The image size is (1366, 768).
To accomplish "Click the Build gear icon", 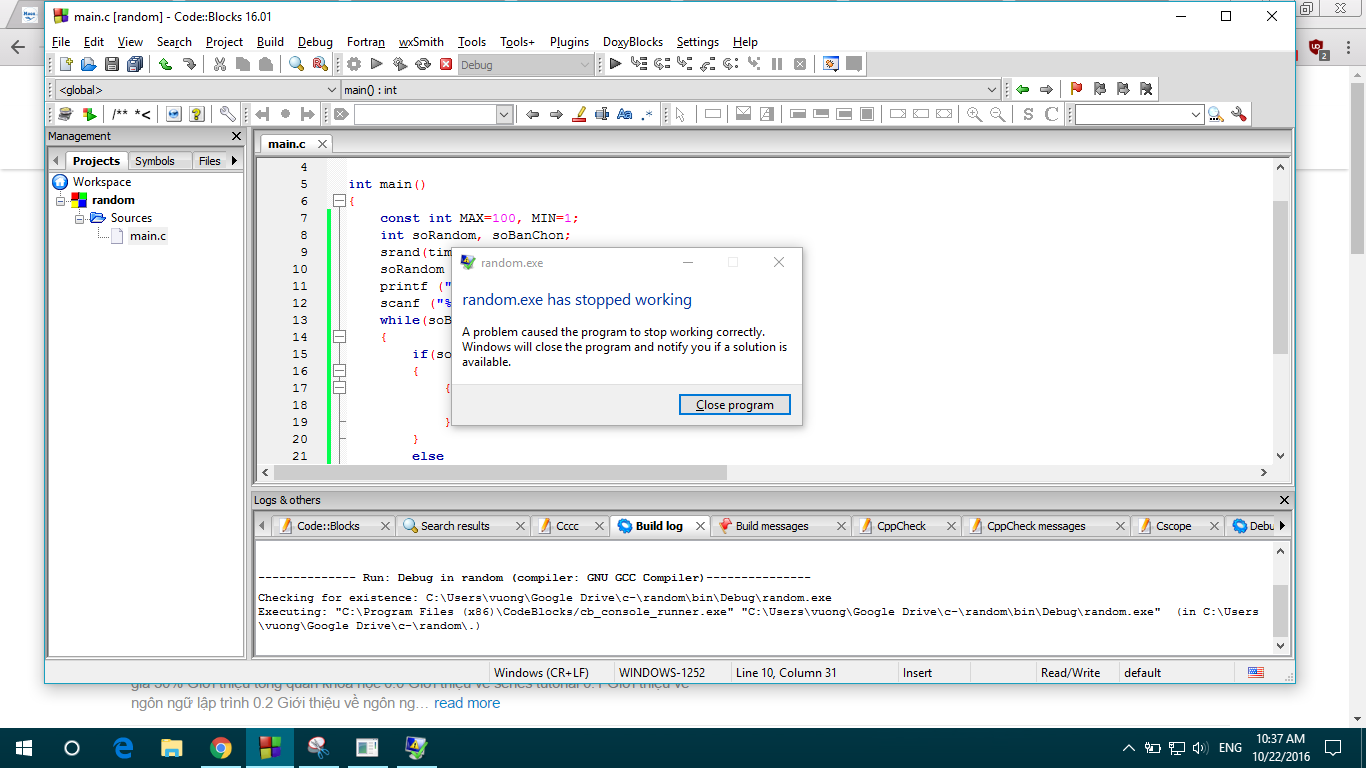I will coord(353,64).
